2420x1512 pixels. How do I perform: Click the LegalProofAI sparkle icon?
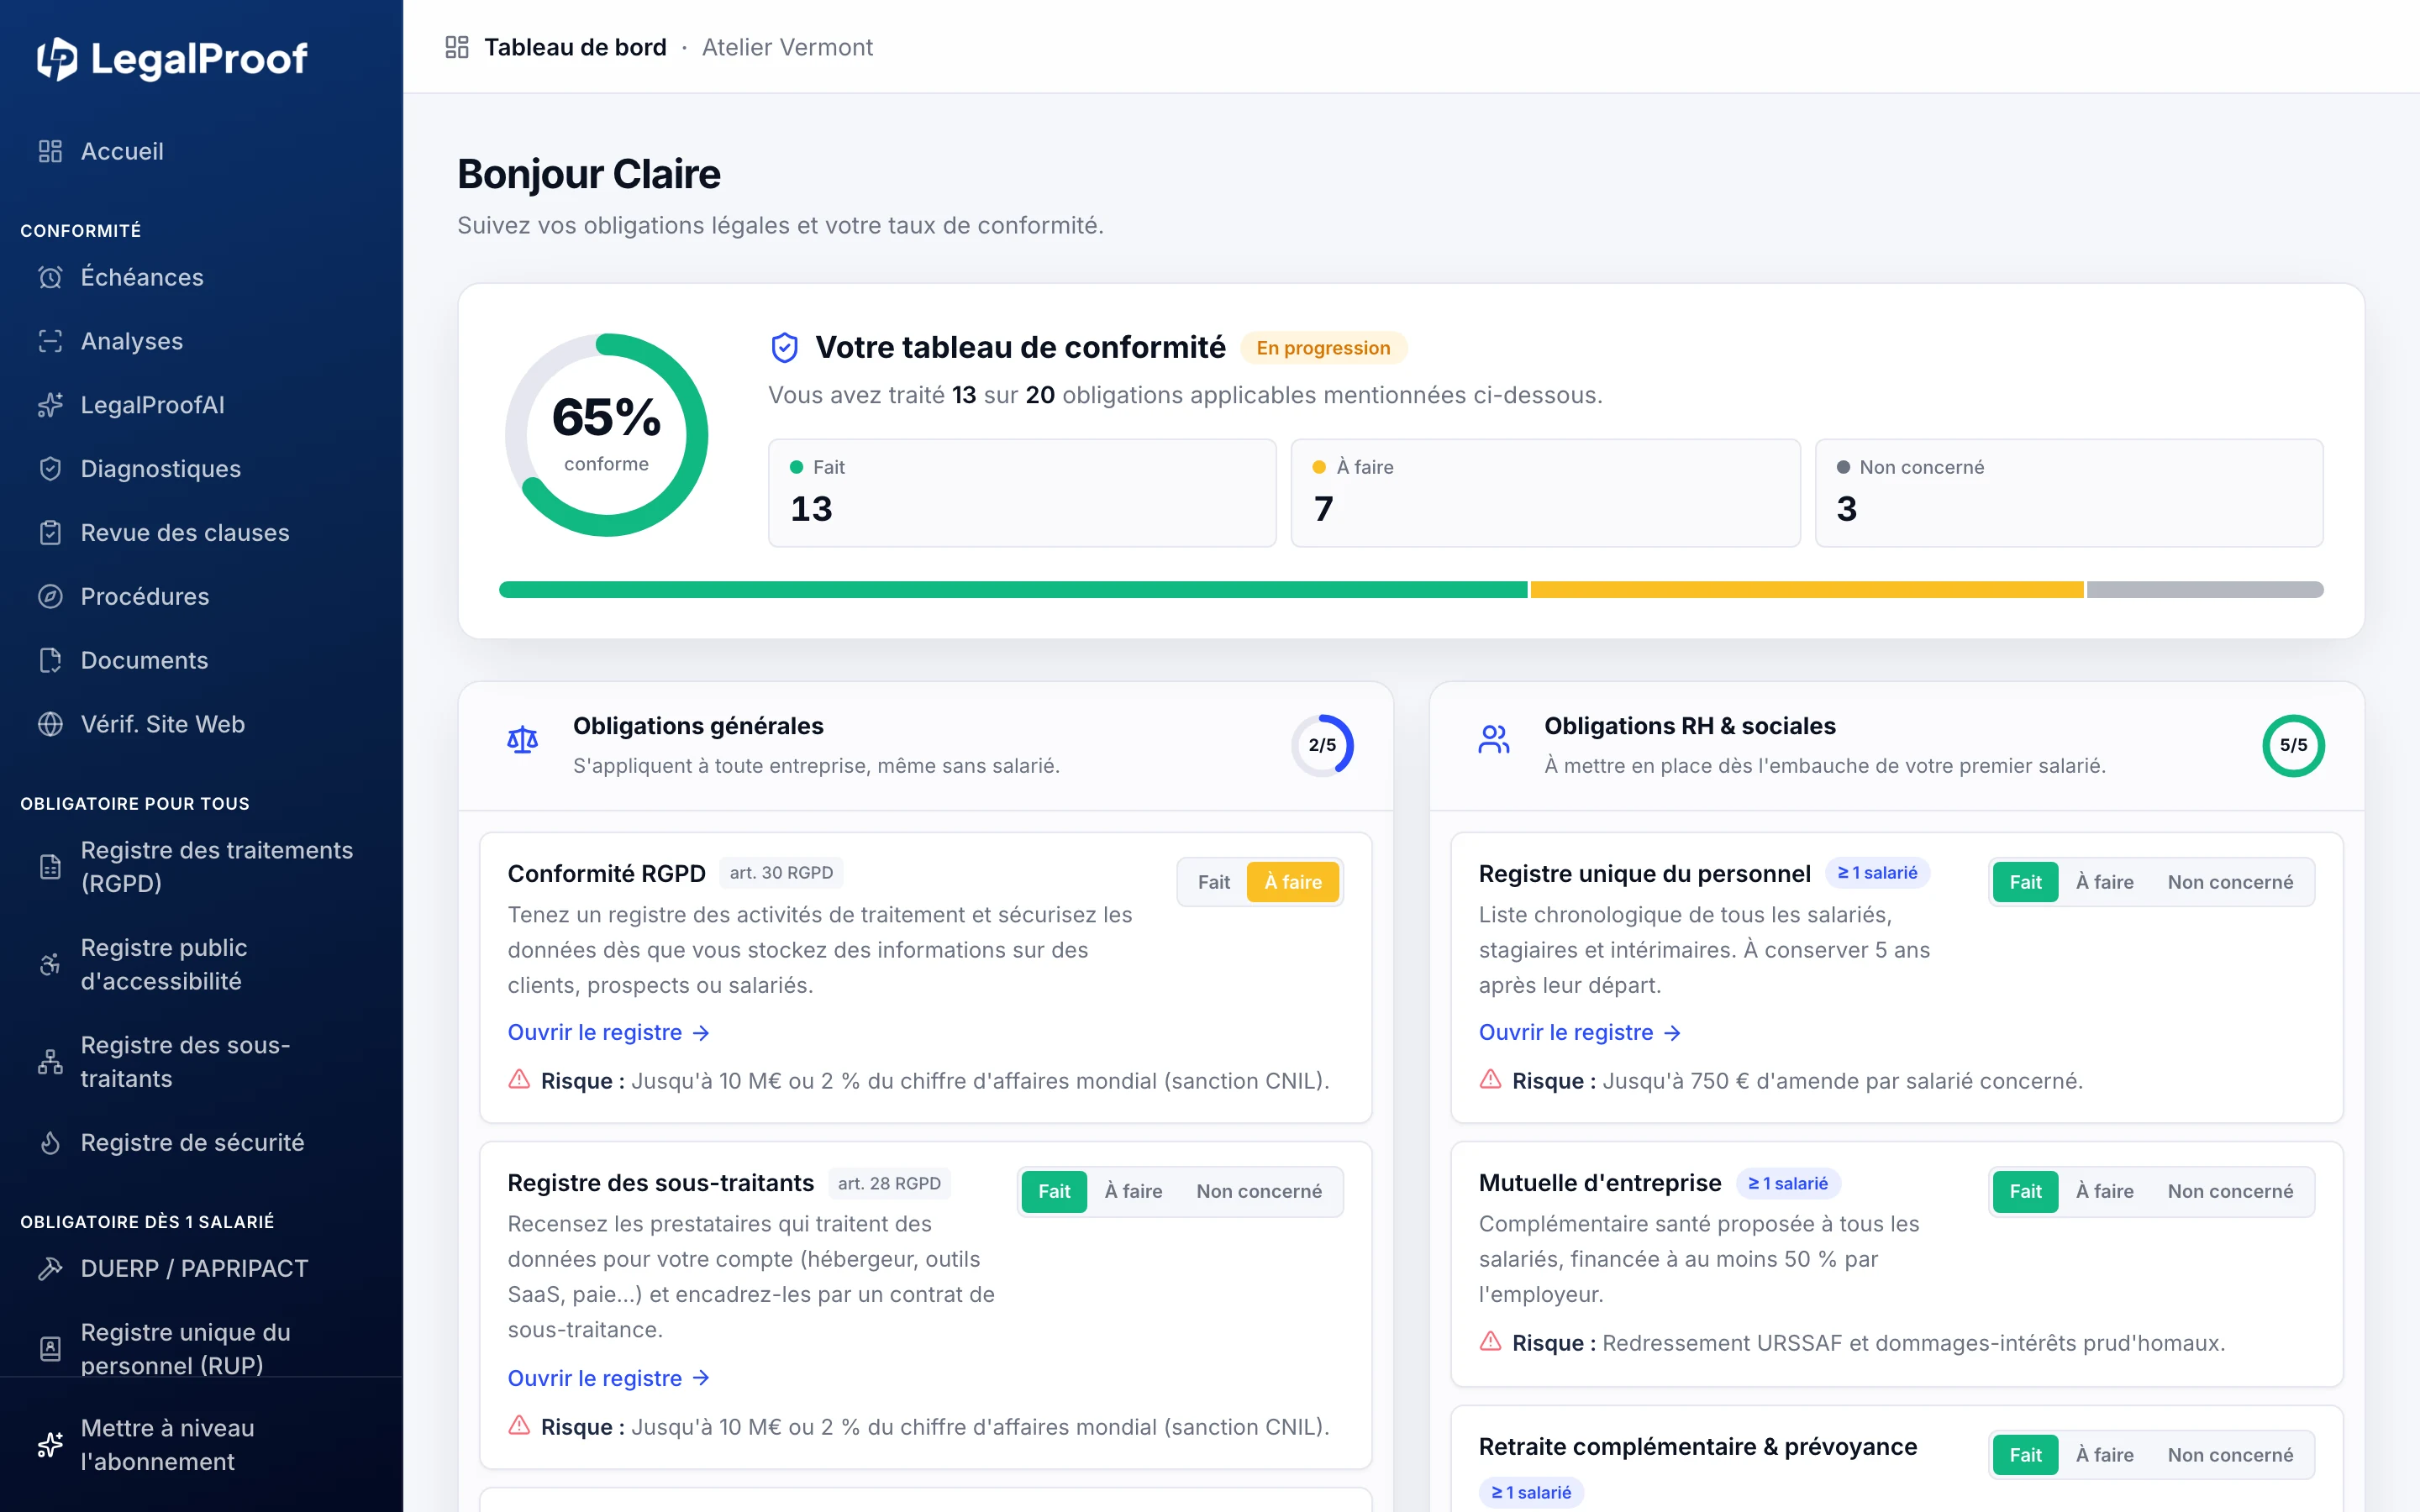[50, 405]
